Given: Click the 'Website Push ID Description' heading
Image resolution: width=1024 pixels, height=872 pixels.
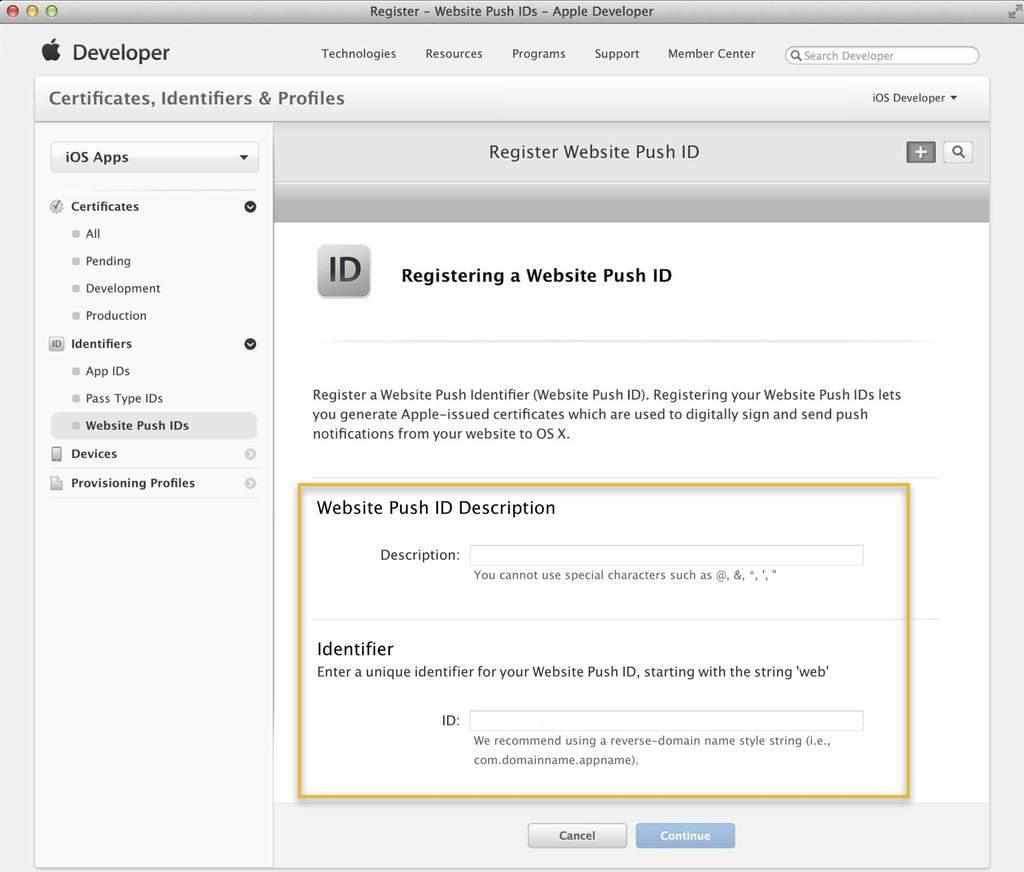Looking at the screenshot, I should click(436, 508).
